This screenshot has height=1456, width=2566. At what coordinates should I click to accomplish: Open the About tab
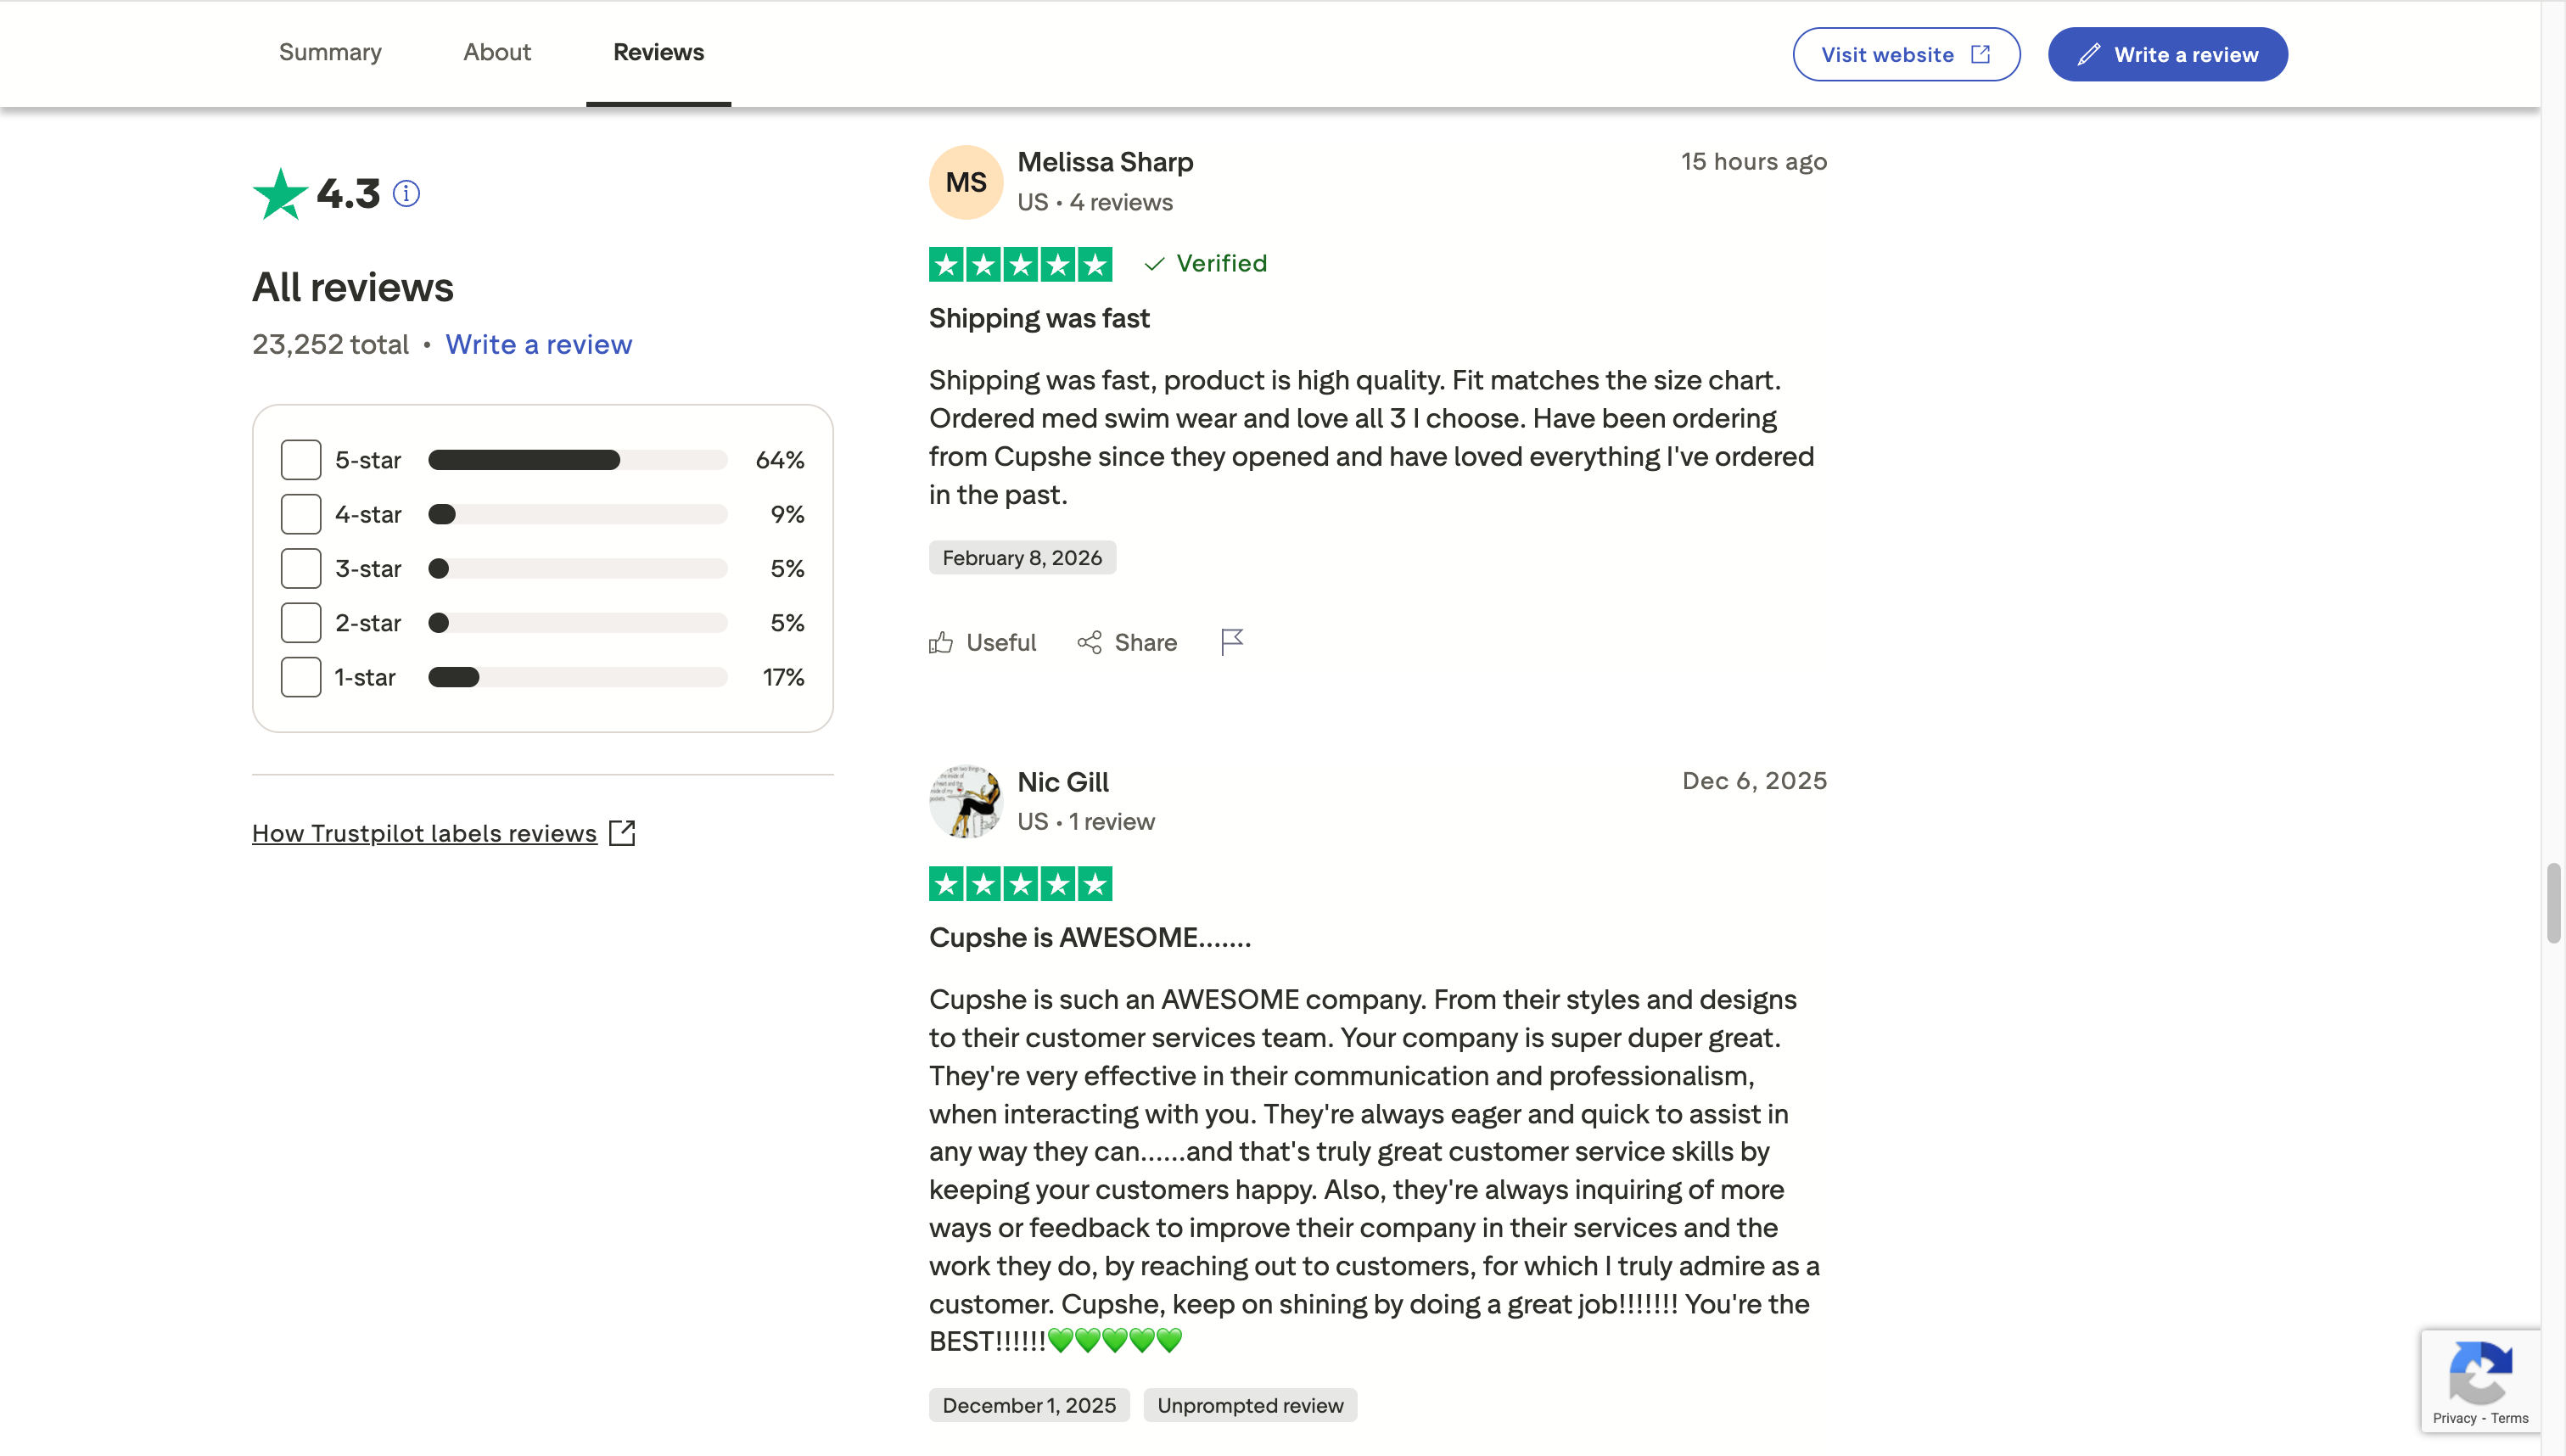click(497, 52)
